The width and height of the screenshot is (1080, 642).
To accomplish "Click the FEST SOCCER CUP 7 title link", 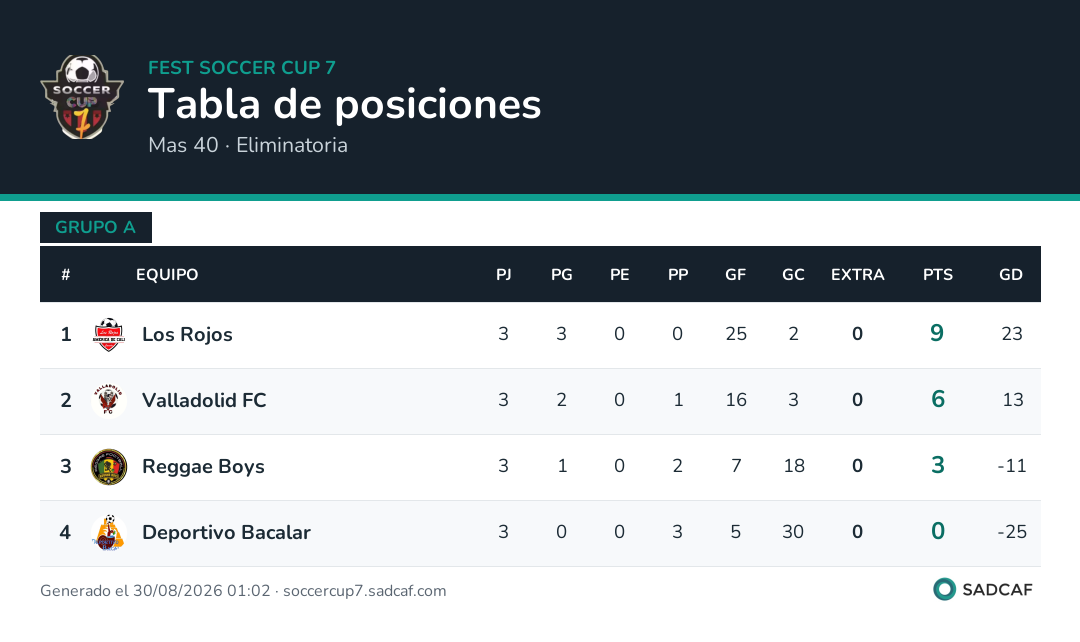I will [x=242, y=68].
